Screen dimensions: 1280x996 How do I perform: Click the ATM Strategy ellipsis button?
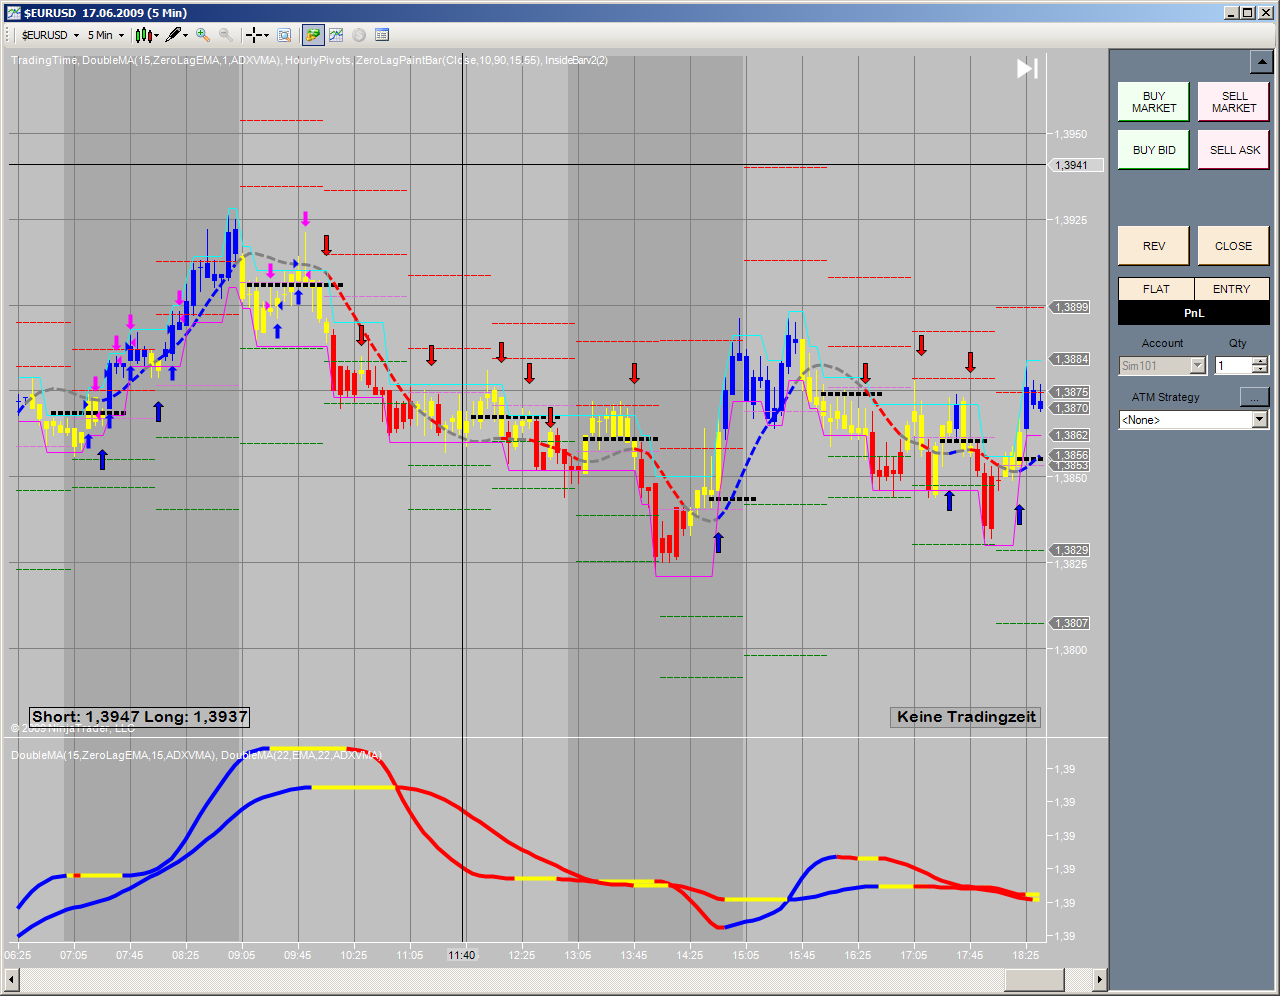point(1254,397)
